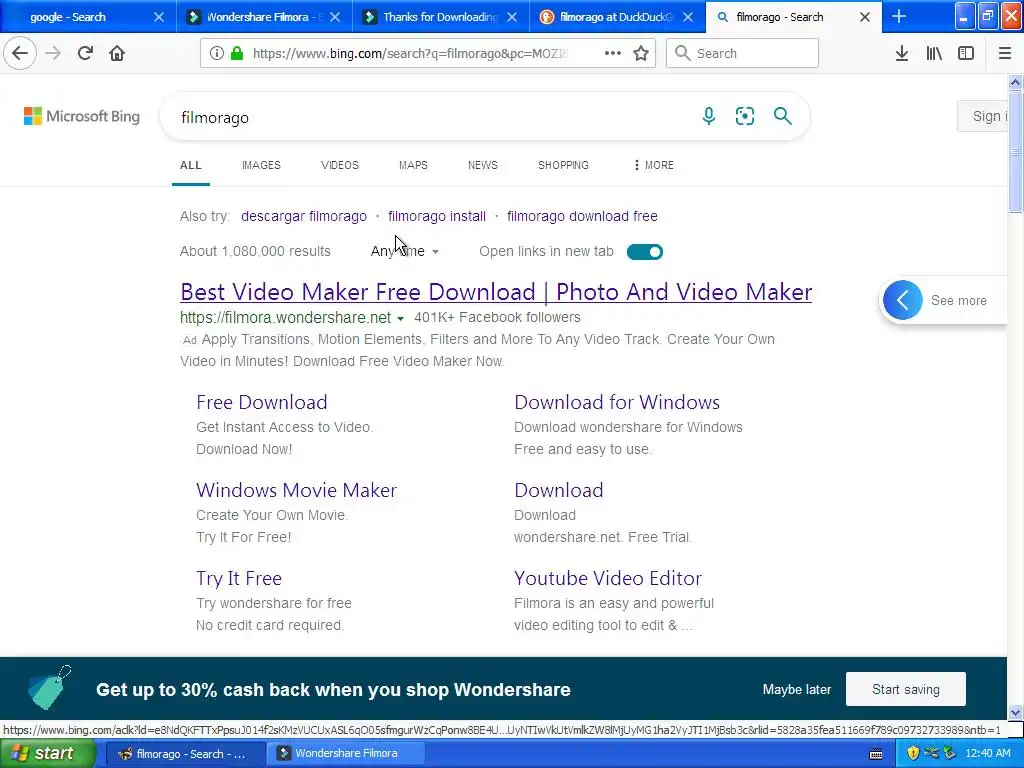
Task: Click the descargar filmorago suggestion
Action: tap(304, 216)
